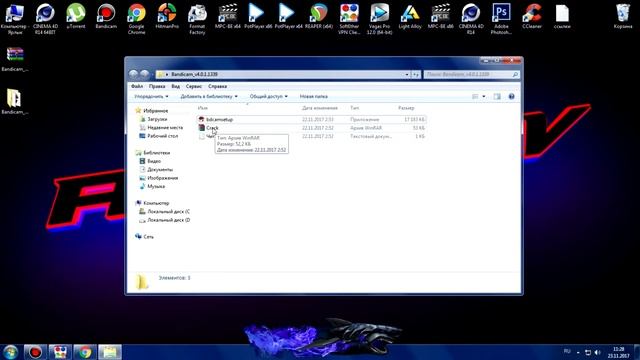Select PotPlayer x64 desktop icon
The height and width of the screenshot is (360, 640).
(289, 16)
